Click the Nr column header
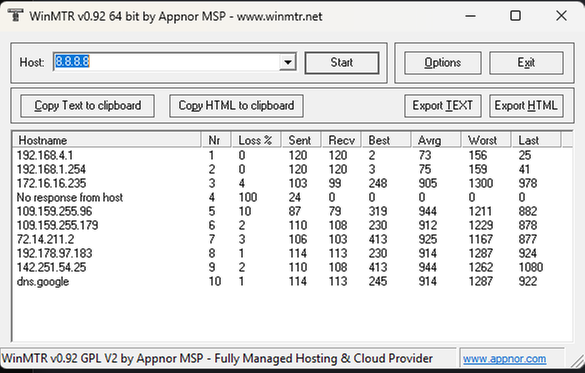The image size is (585, 373). click(216, 140)
